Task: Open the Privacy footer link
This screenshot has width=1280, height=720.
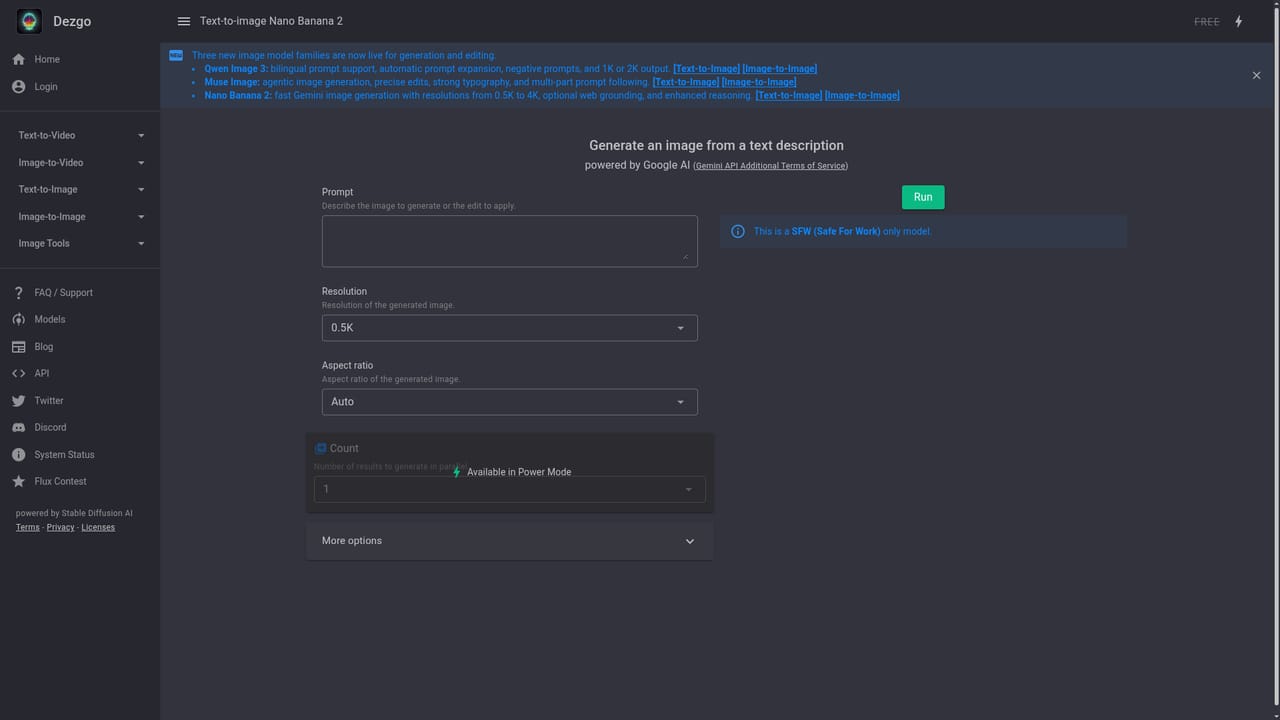Action: 60,528
